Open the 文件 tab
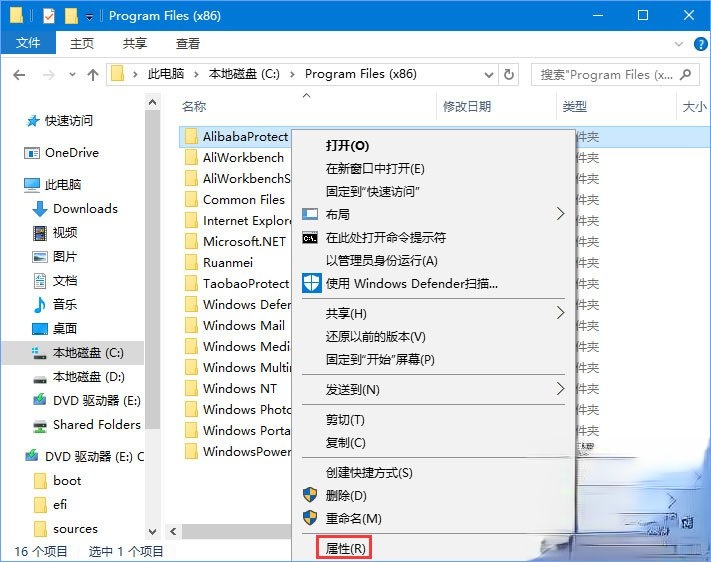 pyautogui.click(x=28, y=43)
